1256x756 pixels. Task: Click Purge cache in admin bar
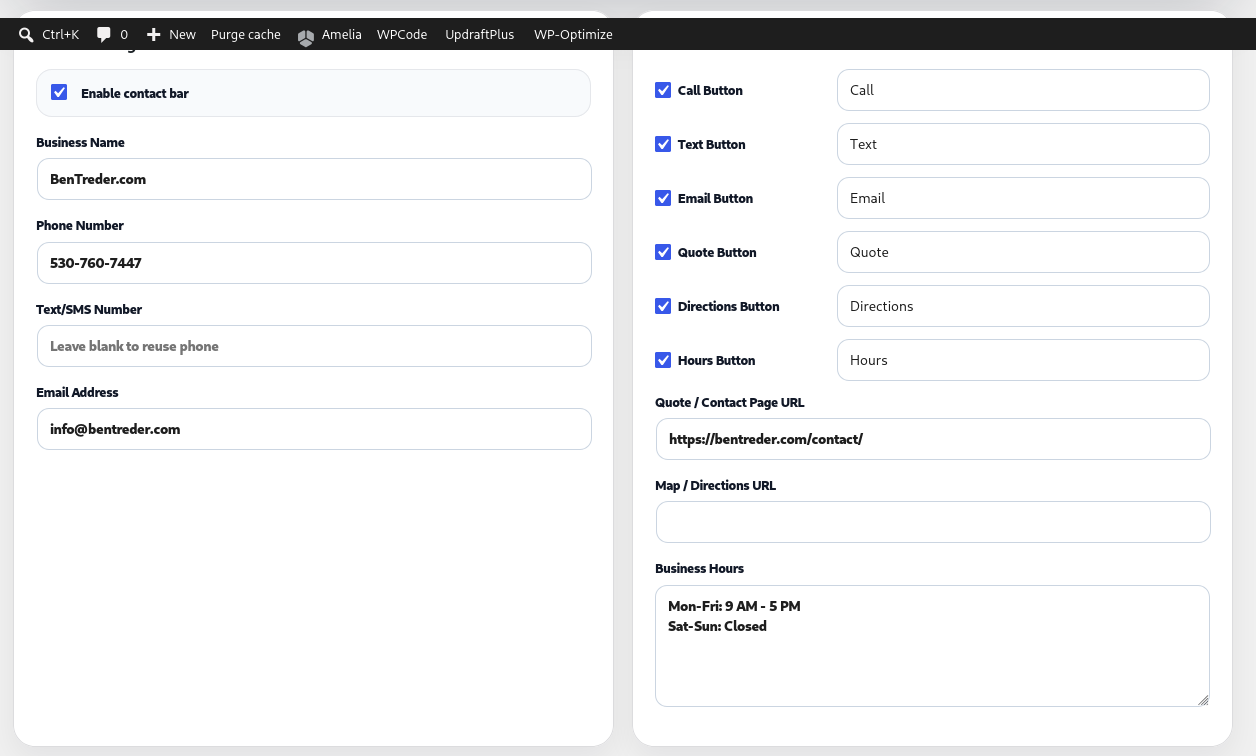246,34
